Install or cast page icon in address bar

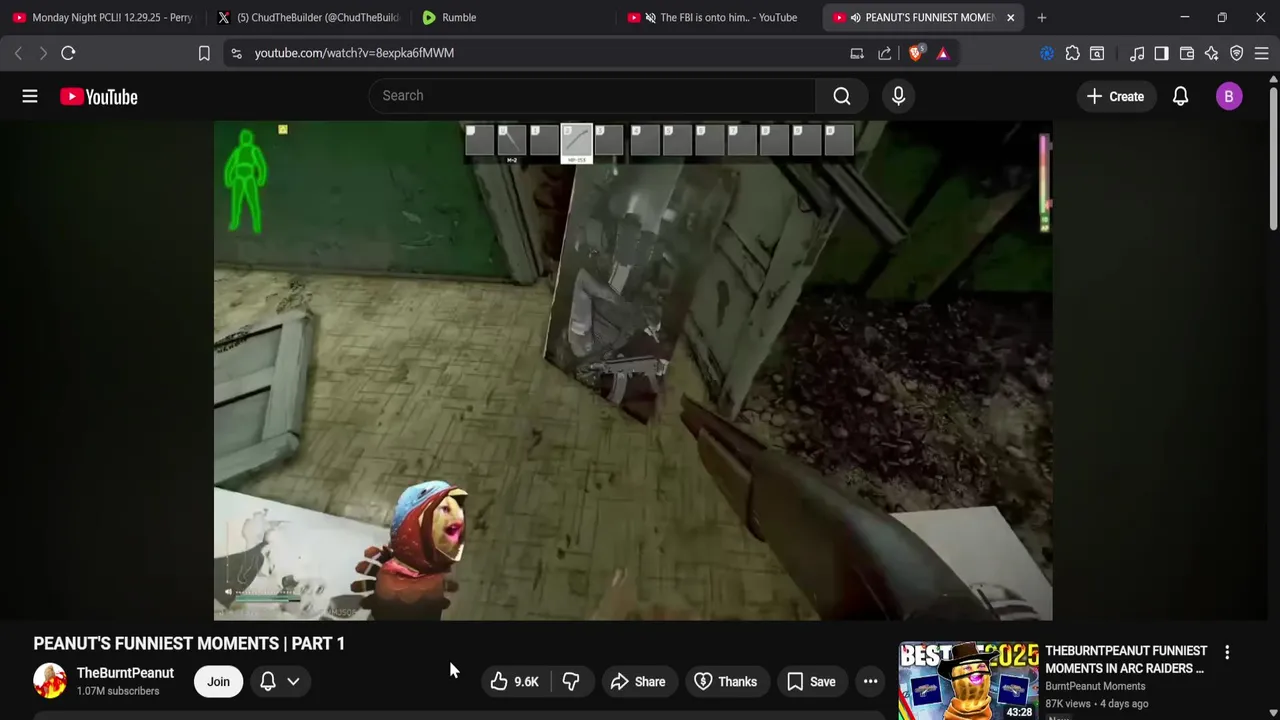click(857, 53)
